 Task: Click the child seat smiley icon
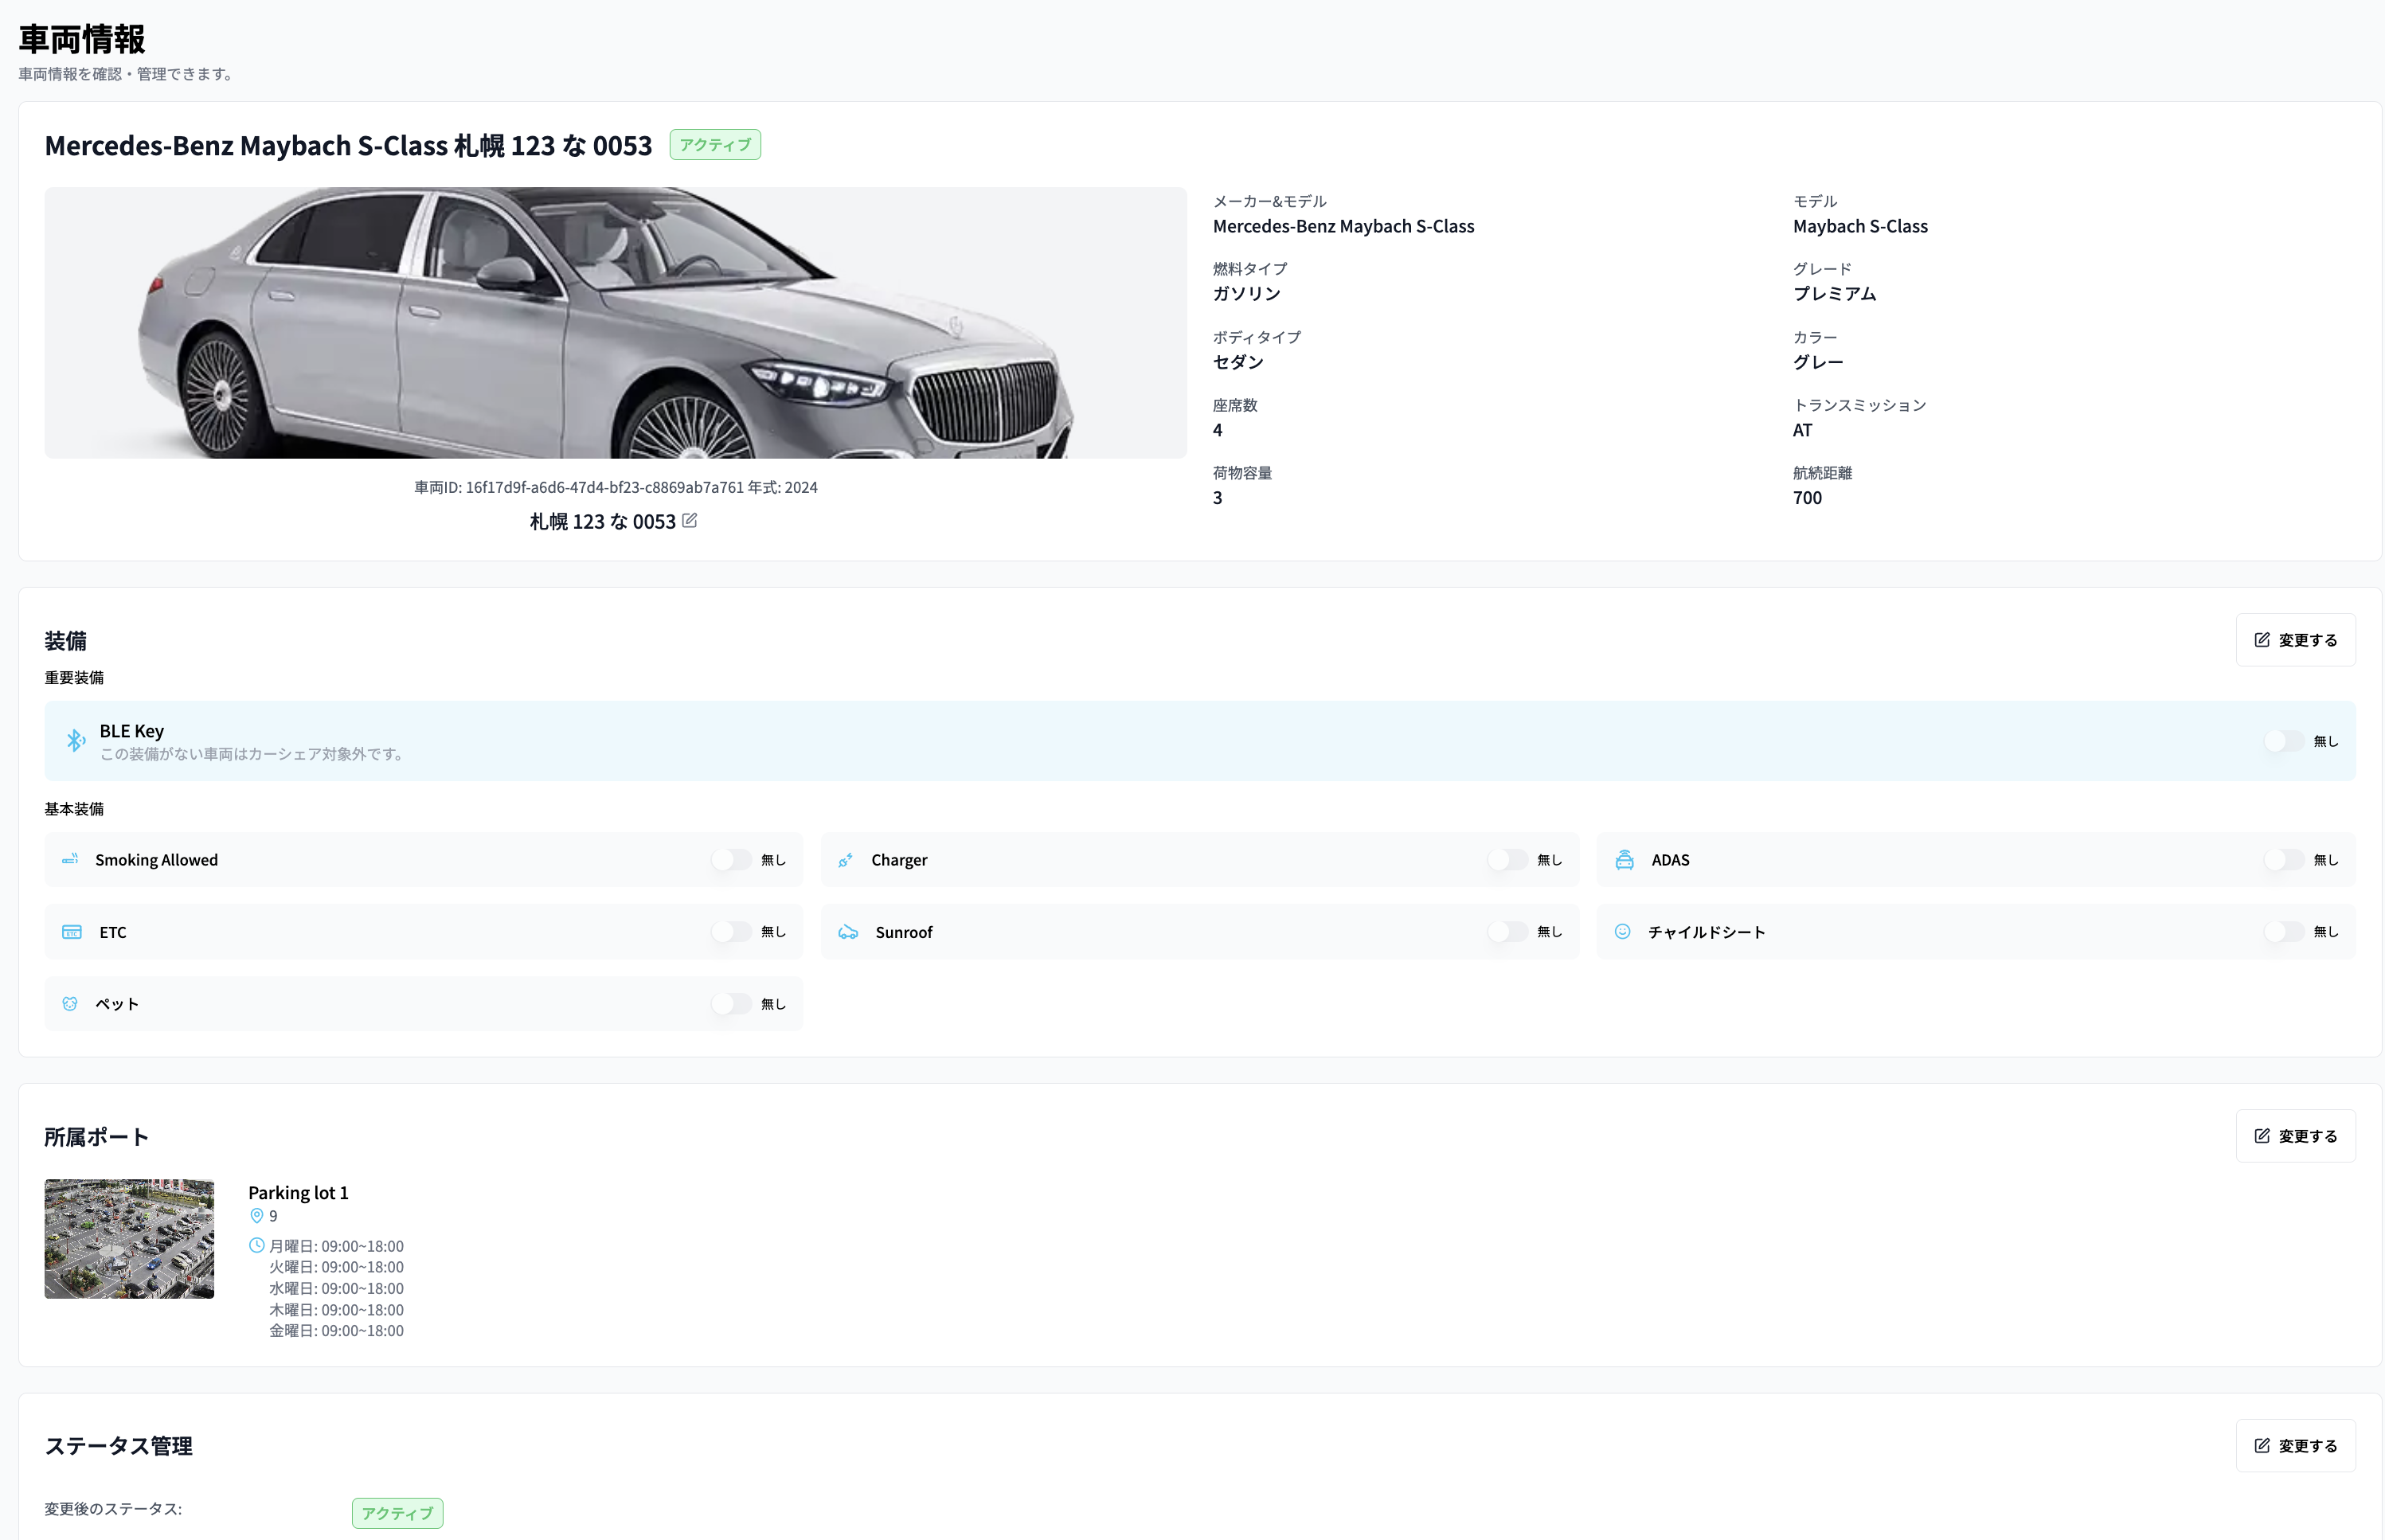[1622, 932]
